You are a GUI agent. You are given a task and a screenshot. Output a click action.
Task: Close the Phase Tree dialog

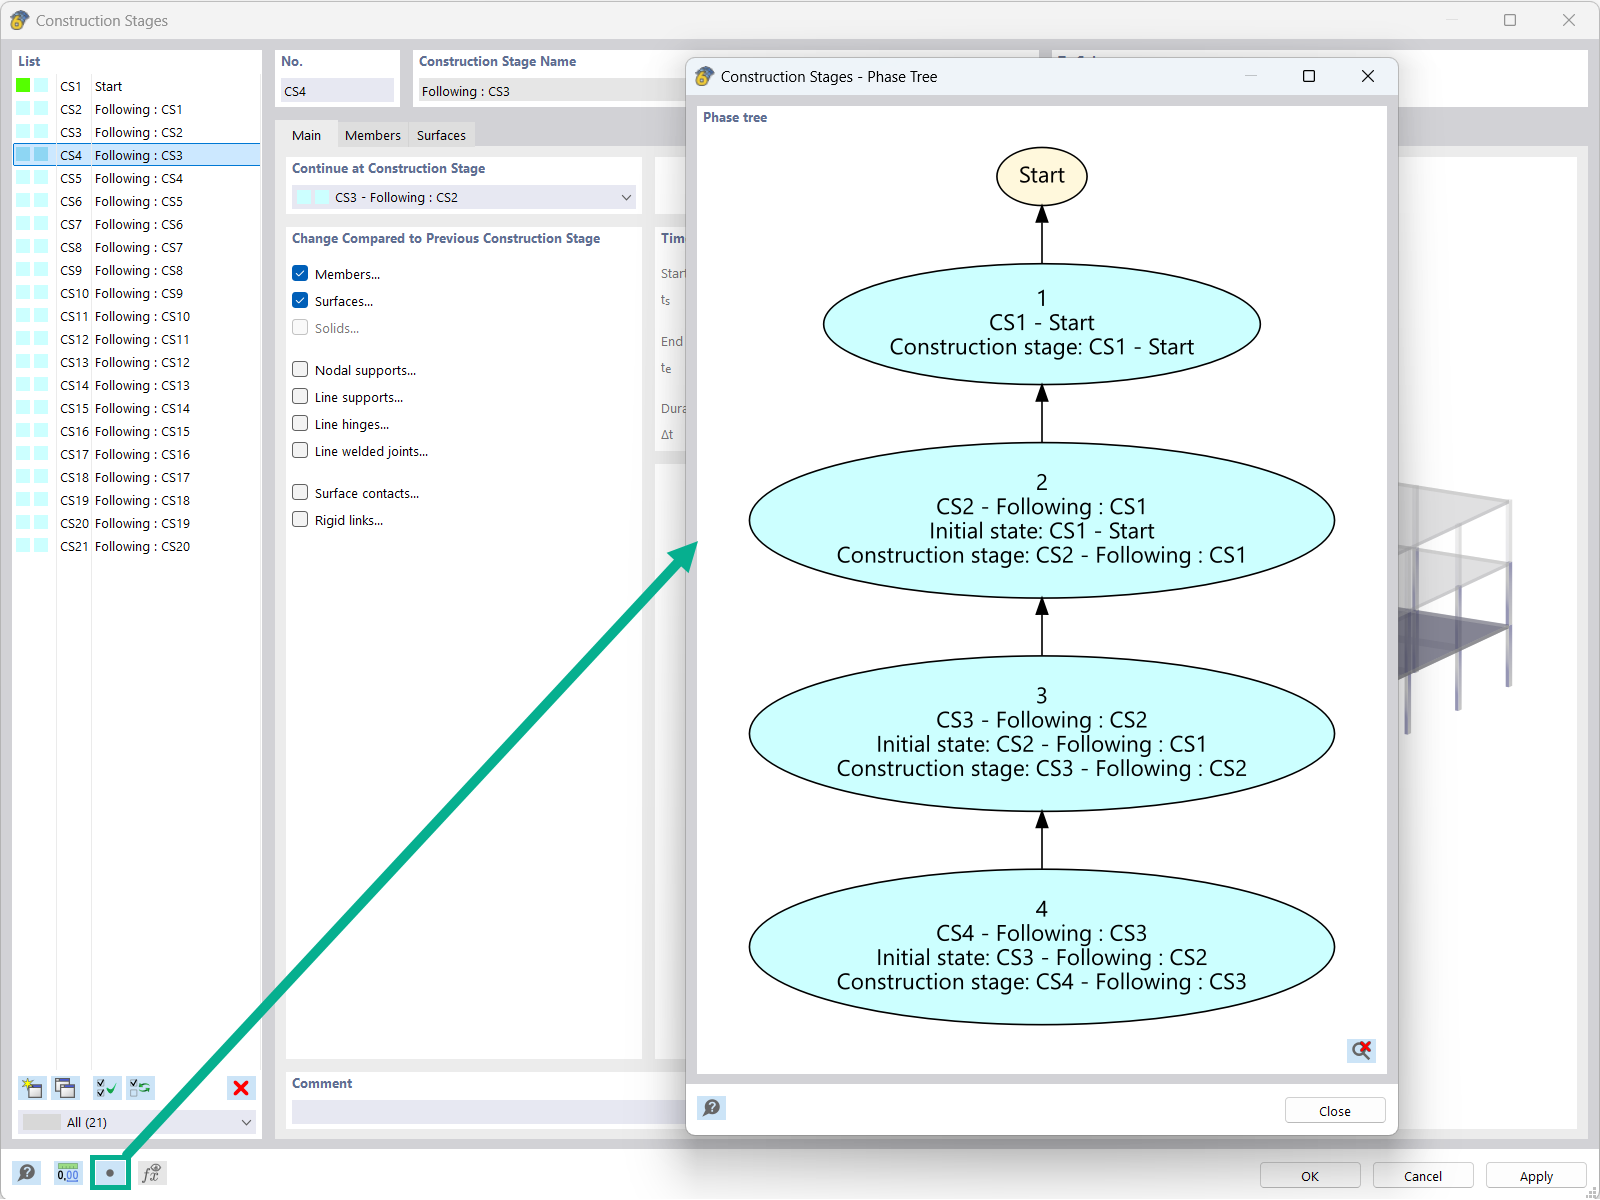(1334, 1110)
